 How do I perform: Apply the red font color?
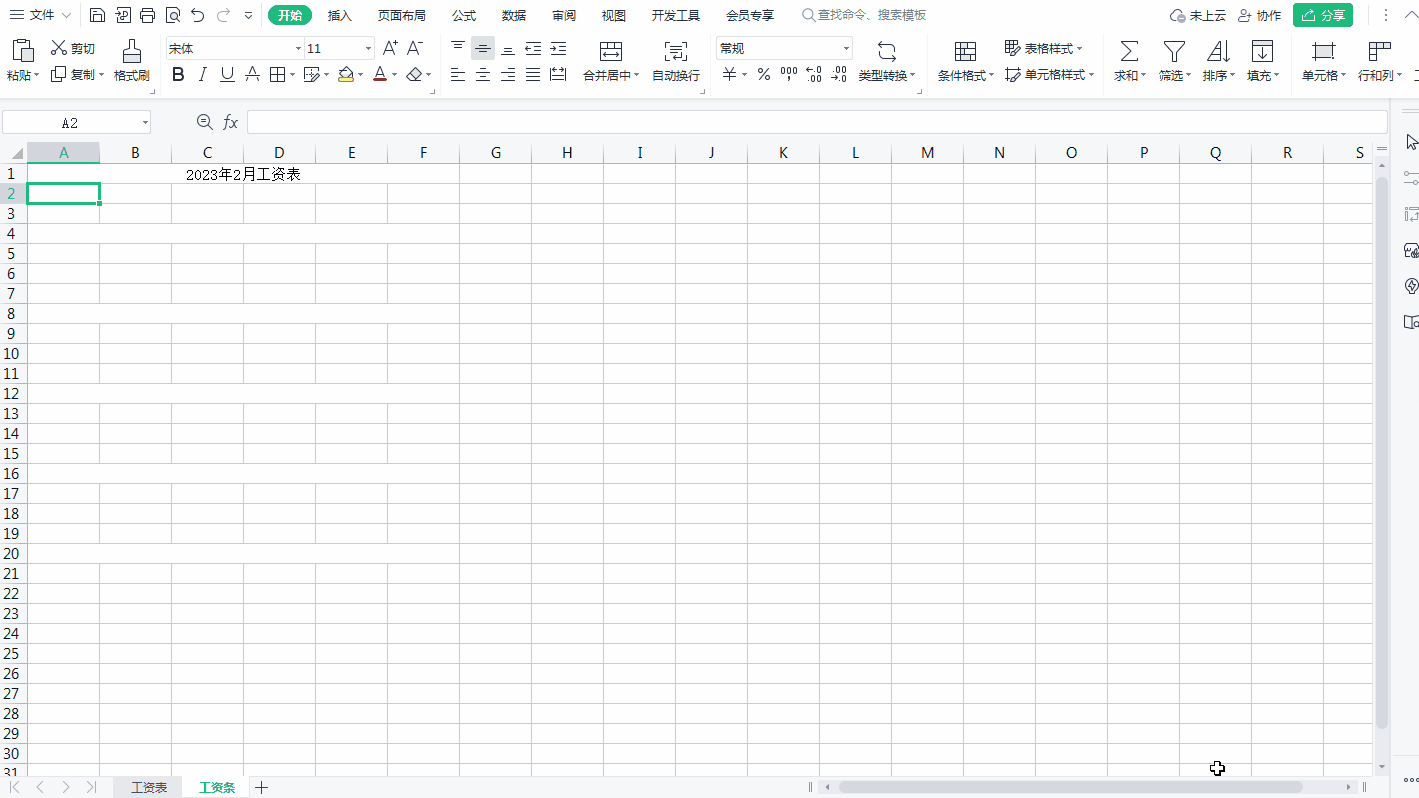click(x=380, y=74)
